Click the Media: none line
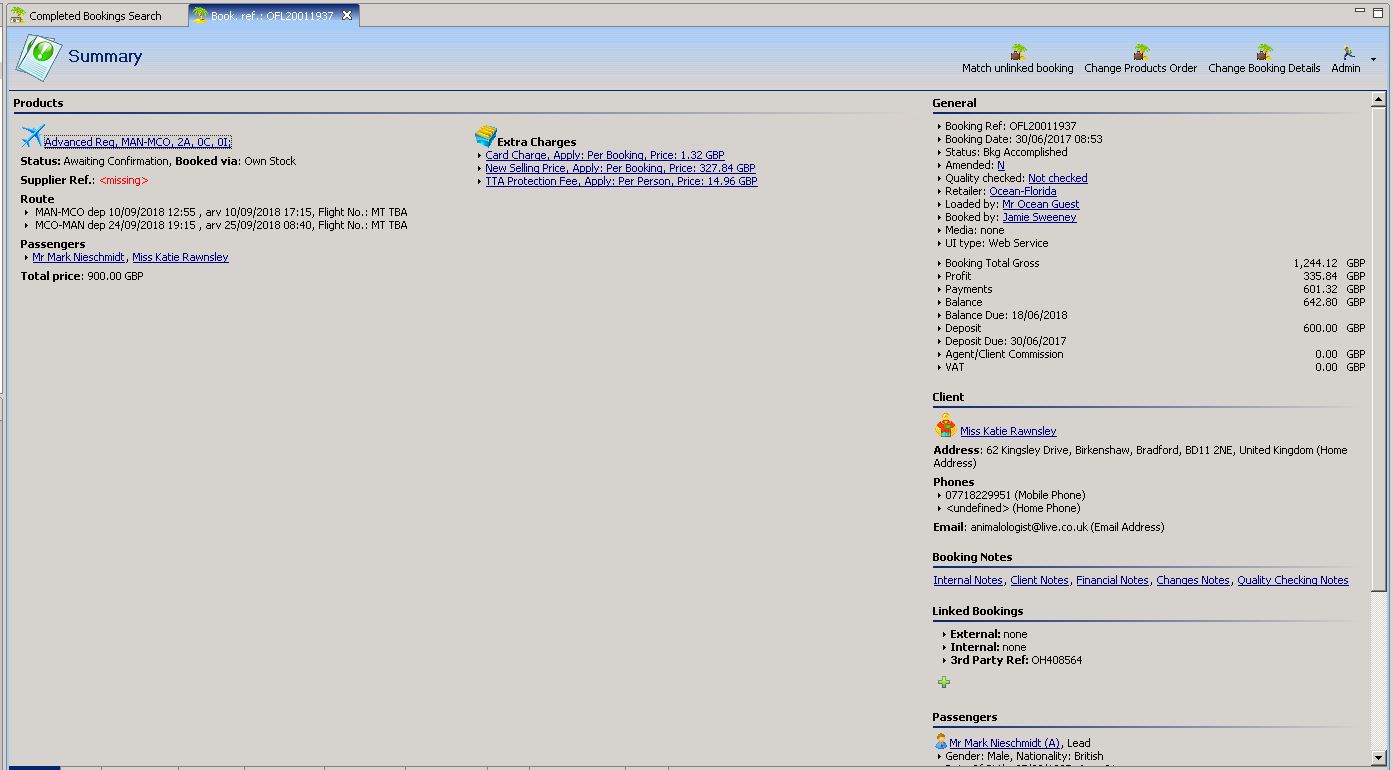This screenshot has width=1393, height=770. coord(975,231)
